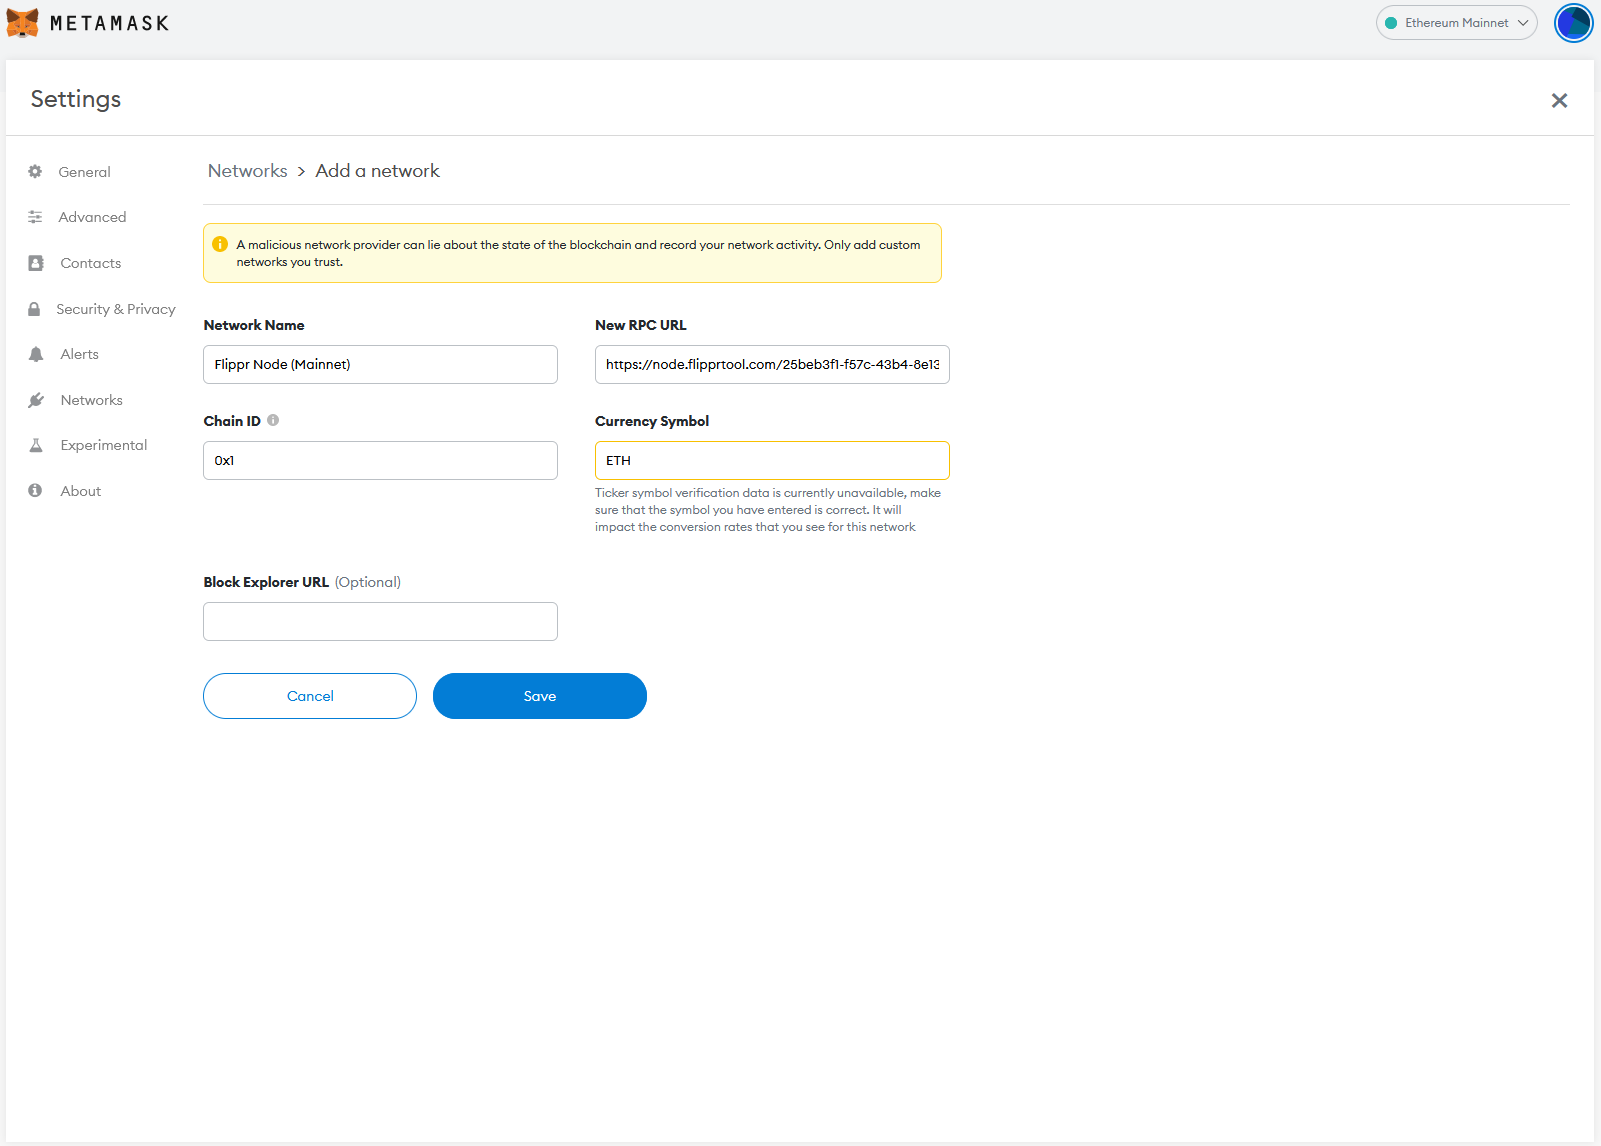The width and height of the screenshot is (1601, 1146).
Task: Focus the Chain ID field
Action: pyautogui.click(x=380, y=461)
